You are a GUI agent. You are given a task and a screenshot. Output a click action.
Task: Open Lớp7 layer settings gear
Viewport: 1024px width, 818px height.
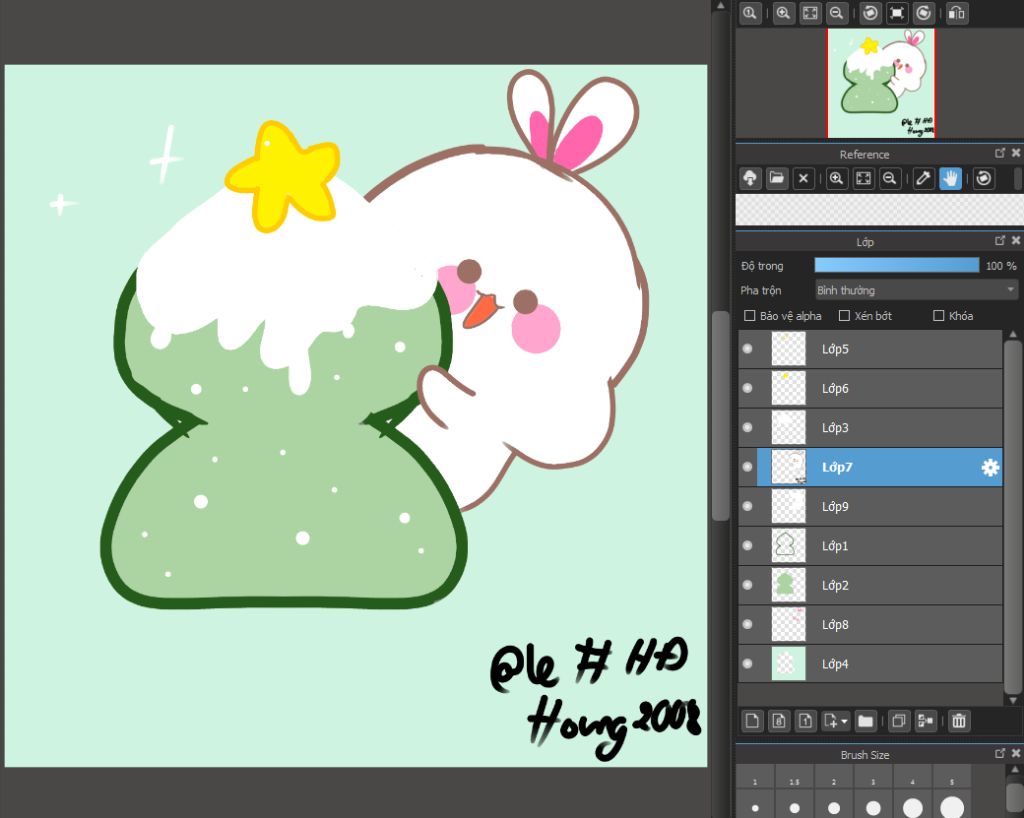click(990, 467)
